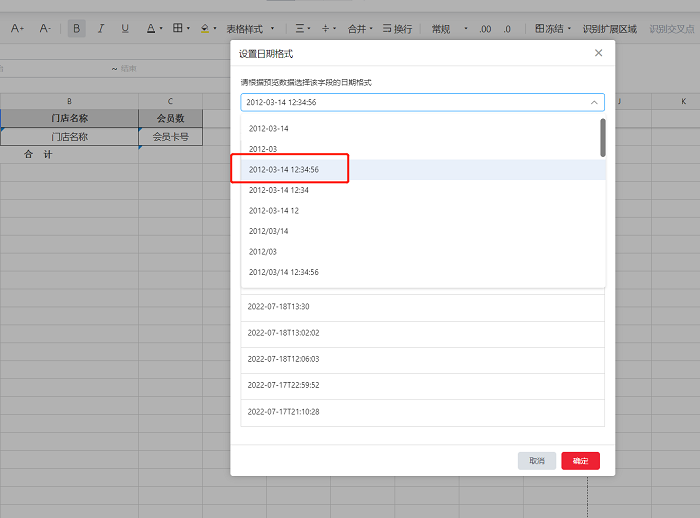
Task: Click the cell borders icon
Action: tap(178, 28)
